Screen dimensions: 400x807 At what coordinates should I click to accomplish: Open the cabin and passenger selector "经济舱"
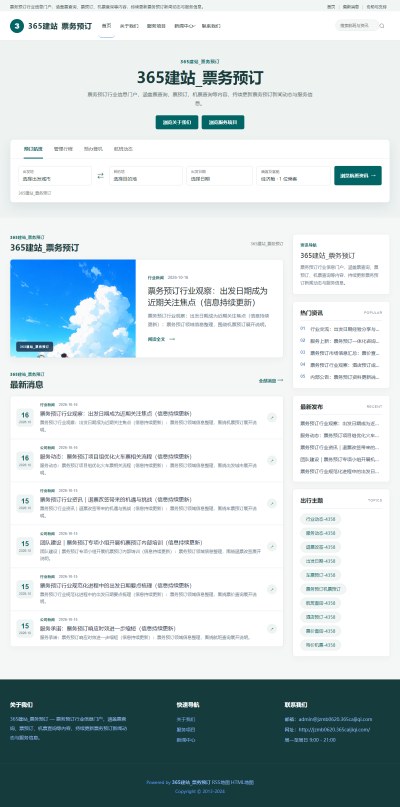click(x=293, y=176)
